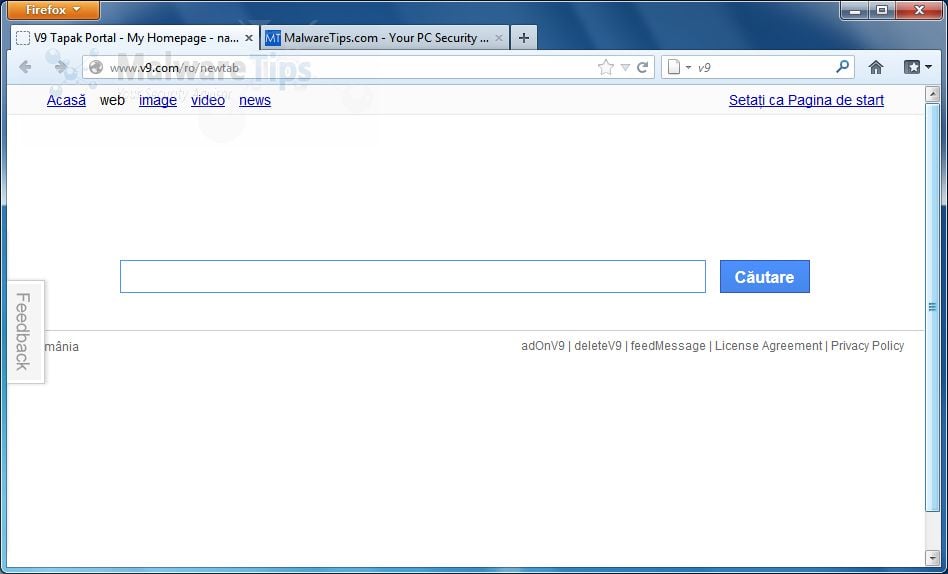Click Setați ca Pagina de start link
948x574 pixels.
[806, 100]
